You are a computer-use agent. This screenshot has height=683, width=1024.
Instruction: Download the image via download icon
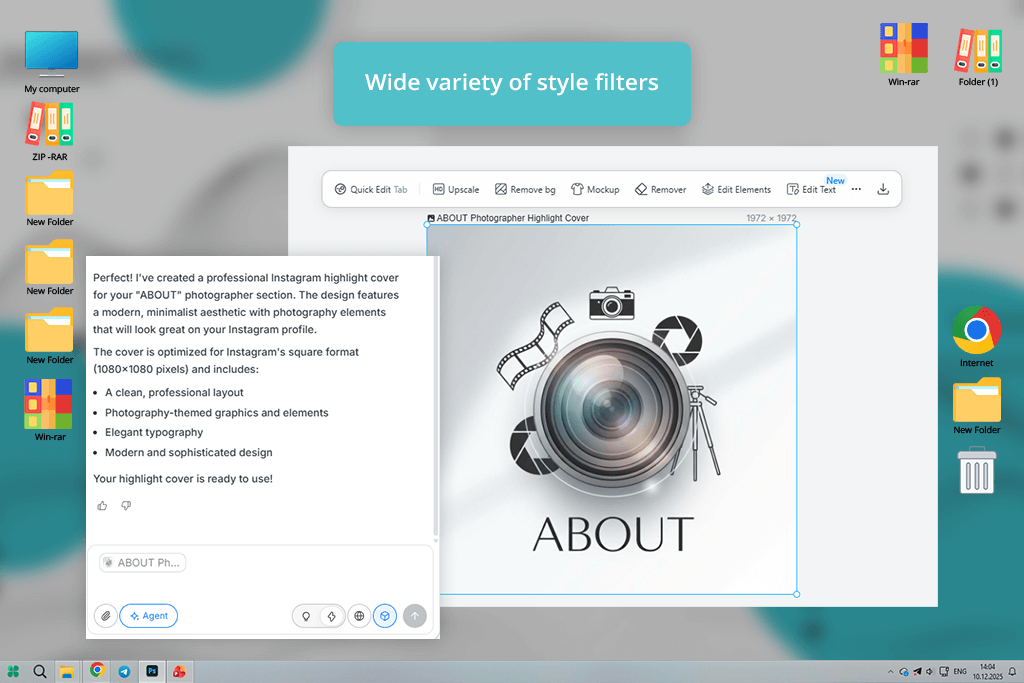(883, 189)
